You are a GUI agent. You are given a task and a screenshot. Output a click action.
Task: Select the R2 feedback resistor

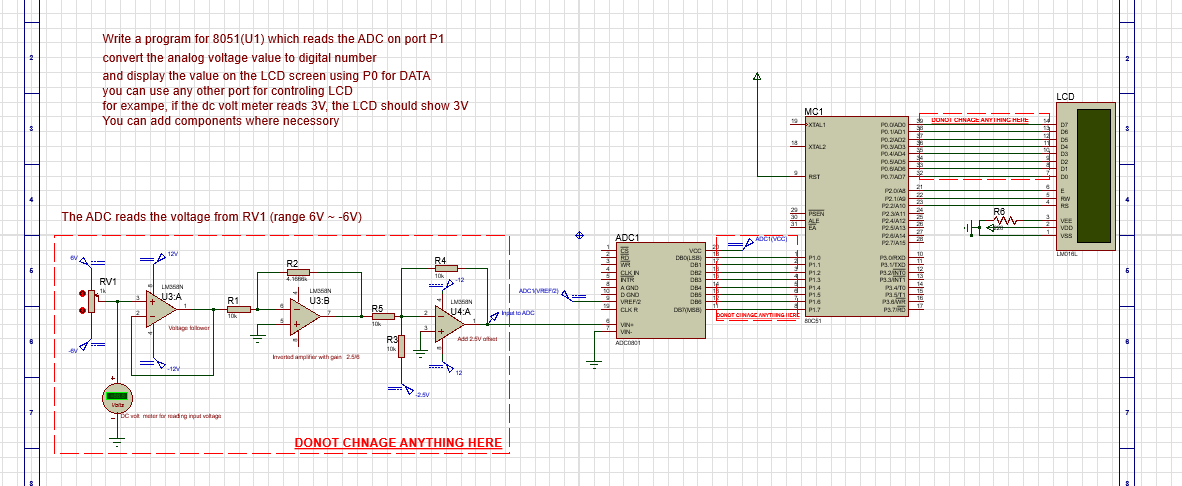click(297, 273)
